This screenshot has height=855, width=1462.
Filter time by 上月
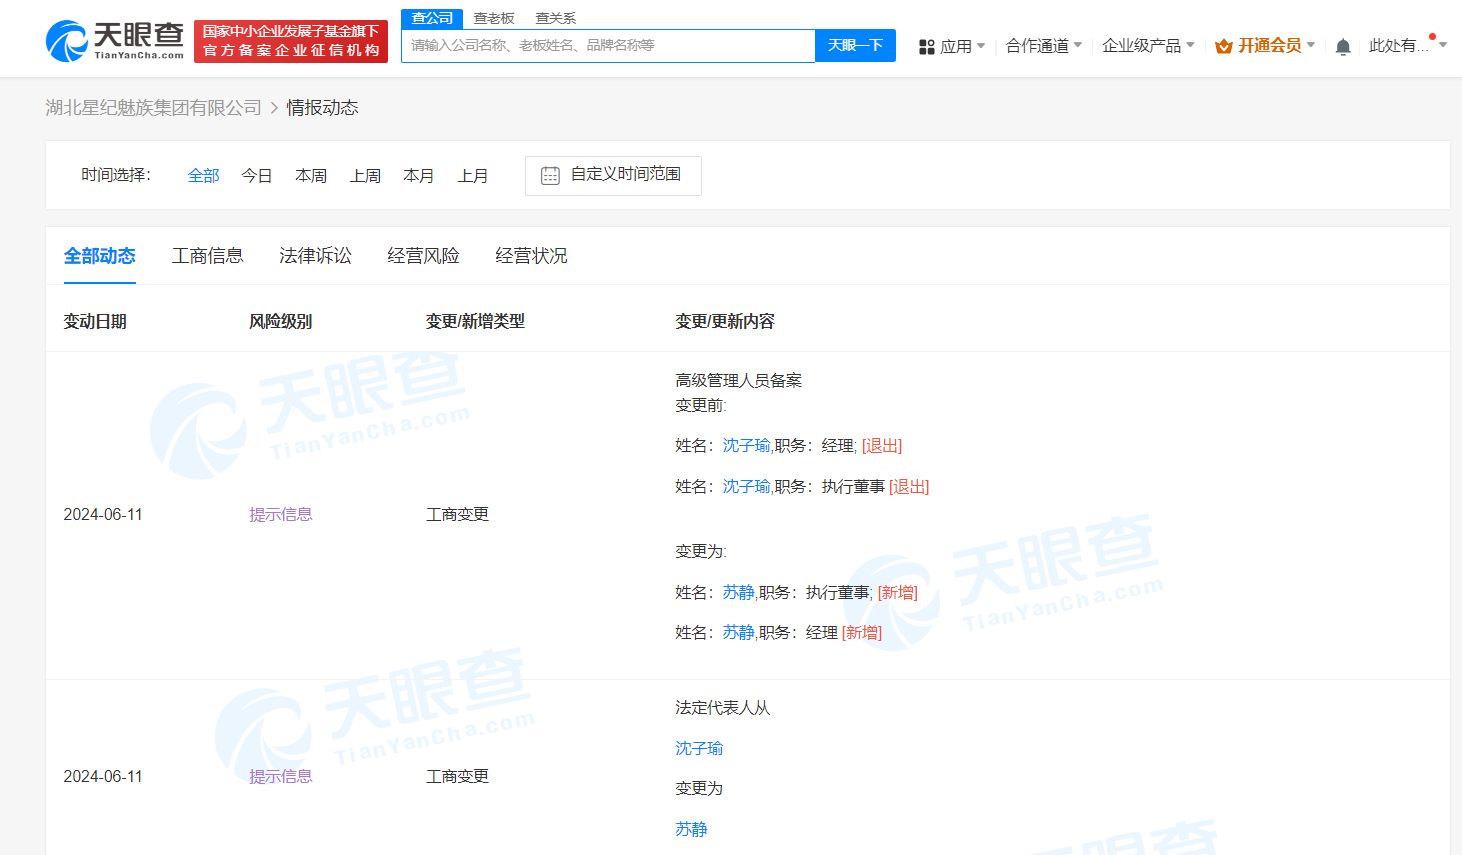(473, 175)
